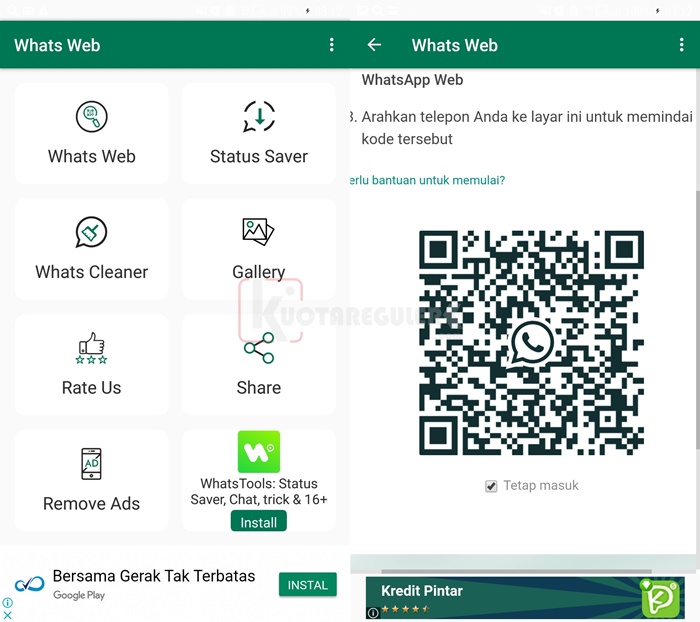Image resolution: width=700 pixels, height=622 pixels.
Task: Tap the WhatsTools green app icon
Action: point(259,451)
